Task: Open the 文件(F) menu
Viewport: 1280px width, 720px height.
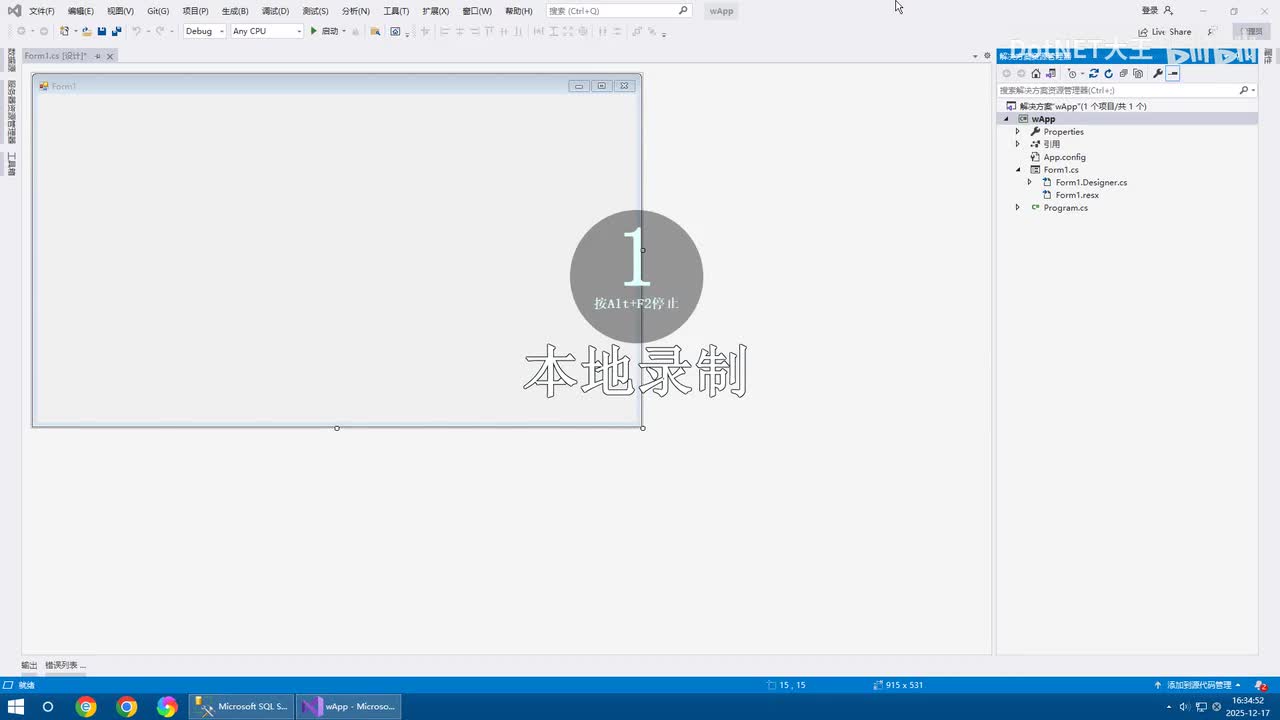Action: [42, 11]
